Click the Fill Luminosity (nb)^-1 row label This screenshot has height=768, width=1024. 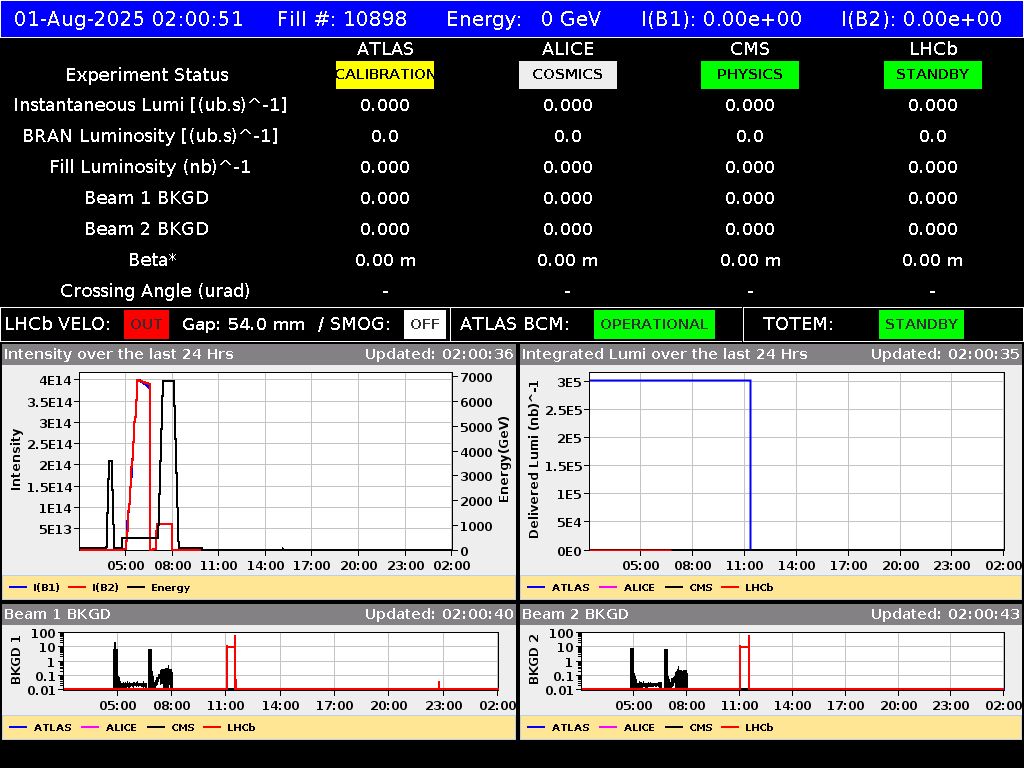(150, 167)
